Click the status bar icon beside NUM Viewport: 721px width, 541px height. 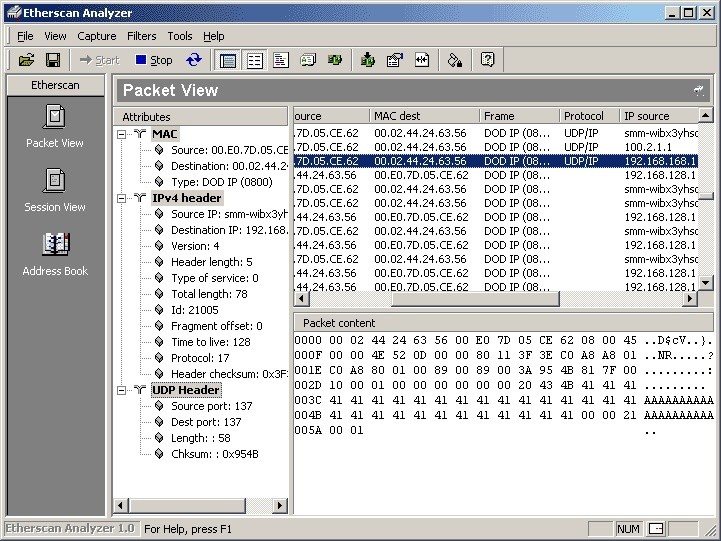(x=656, y=529)
